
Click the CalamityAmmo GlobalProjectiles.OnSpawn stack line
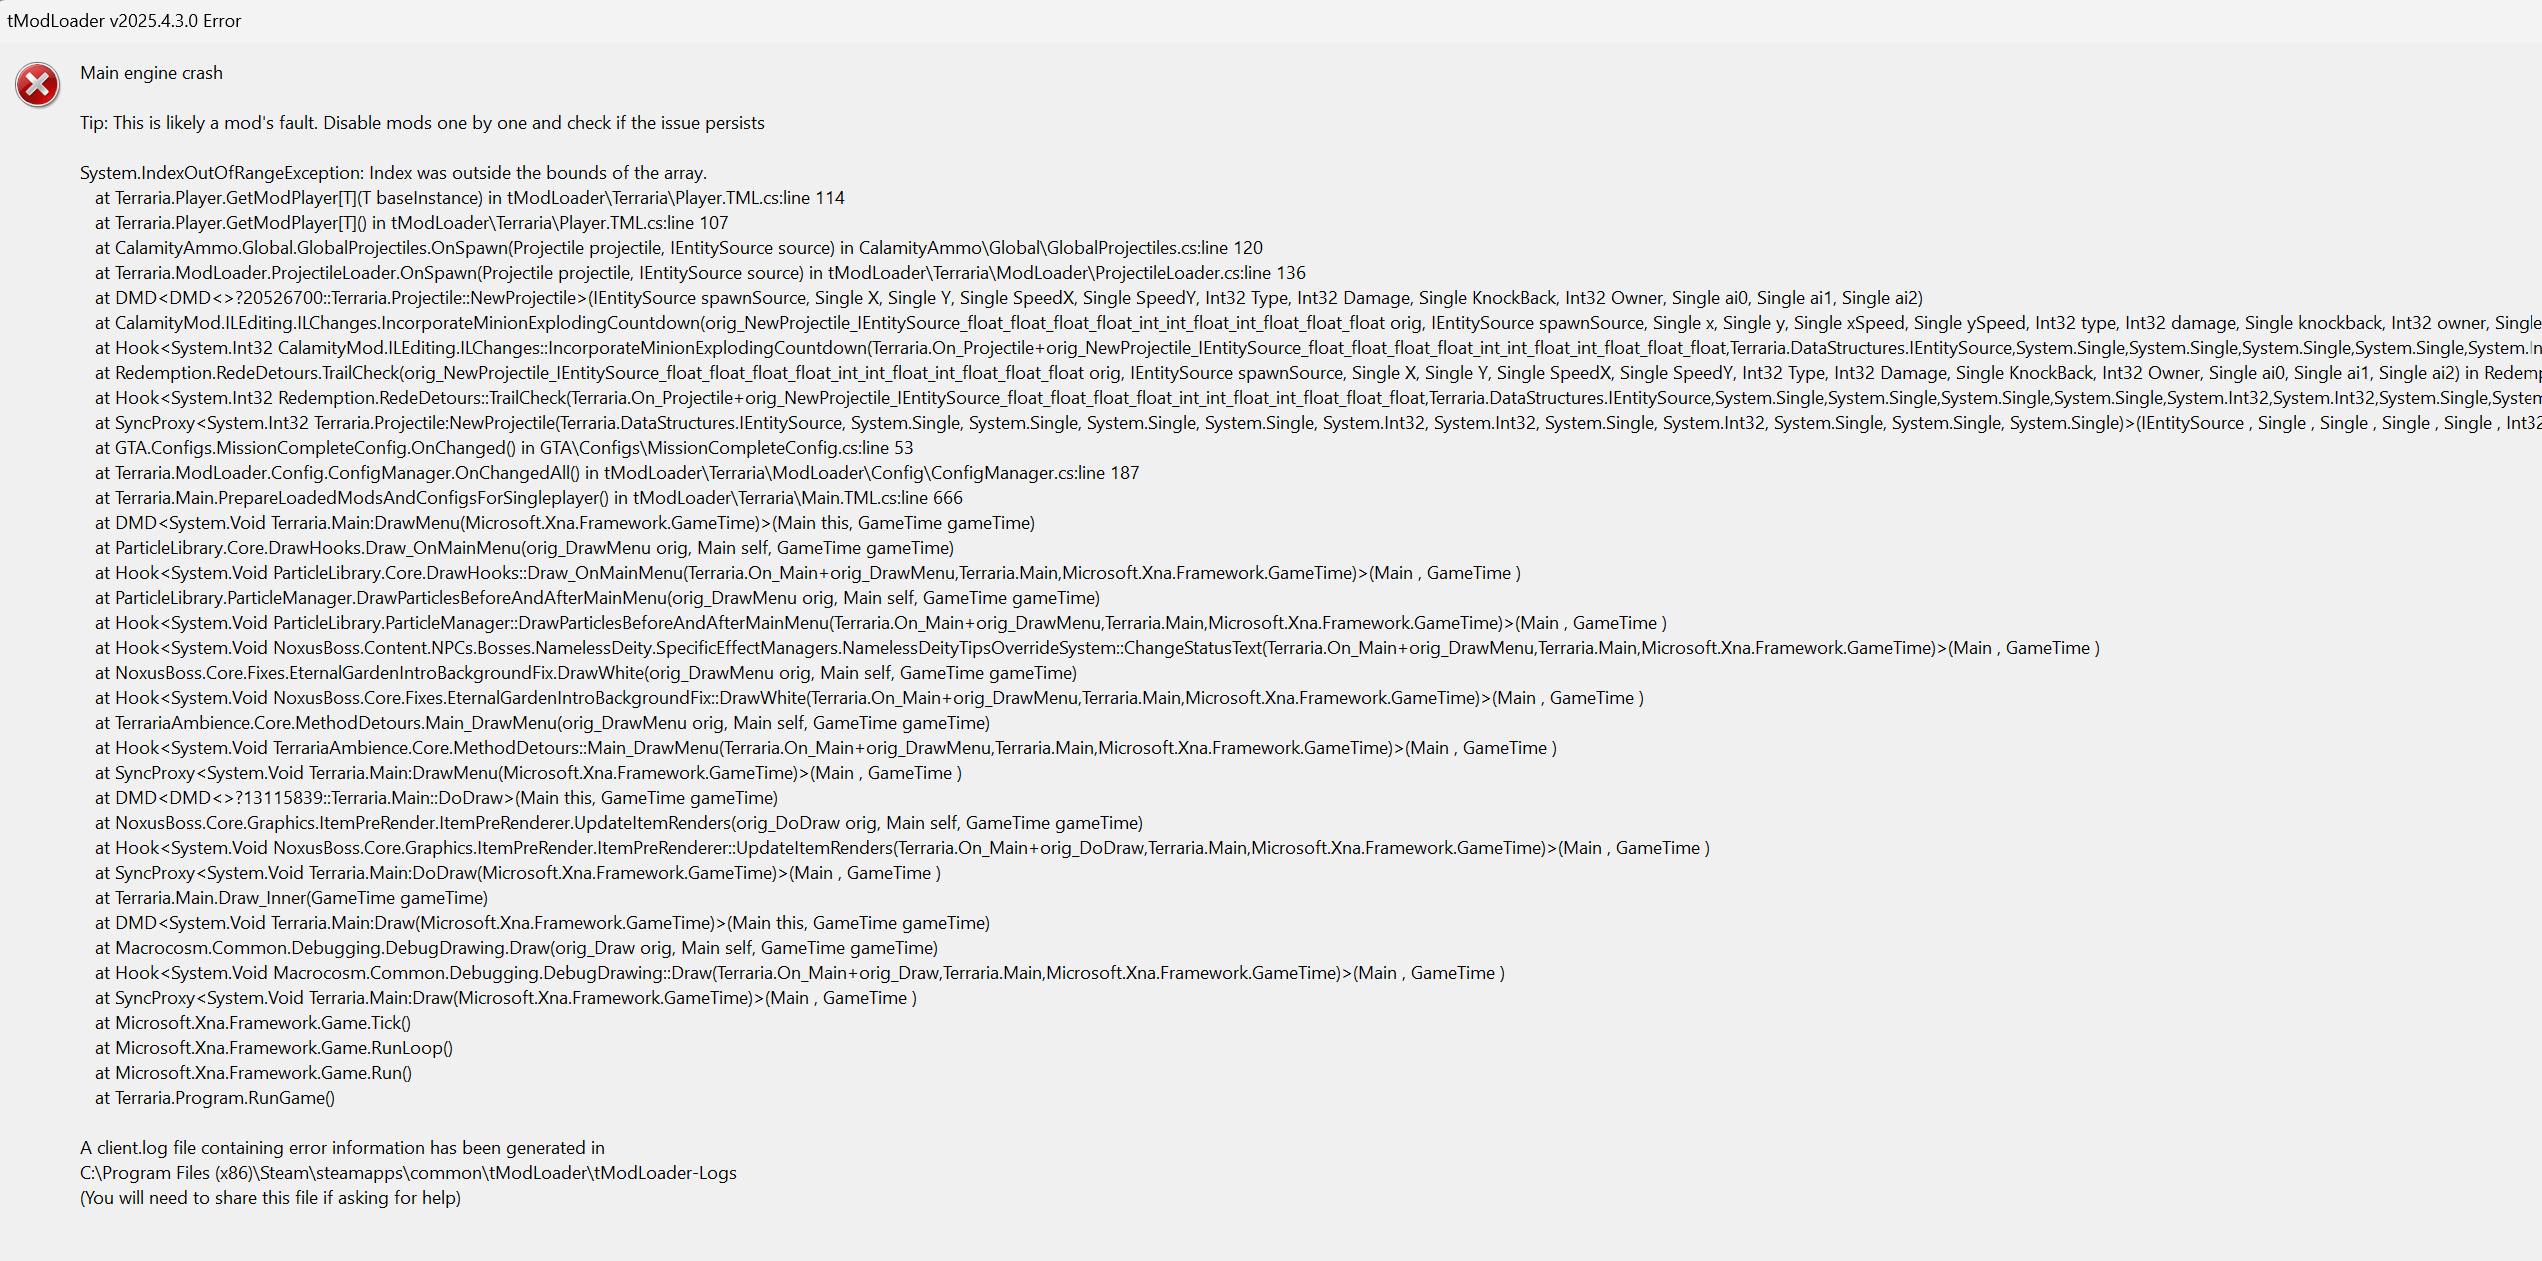click(x=679, y=248)
